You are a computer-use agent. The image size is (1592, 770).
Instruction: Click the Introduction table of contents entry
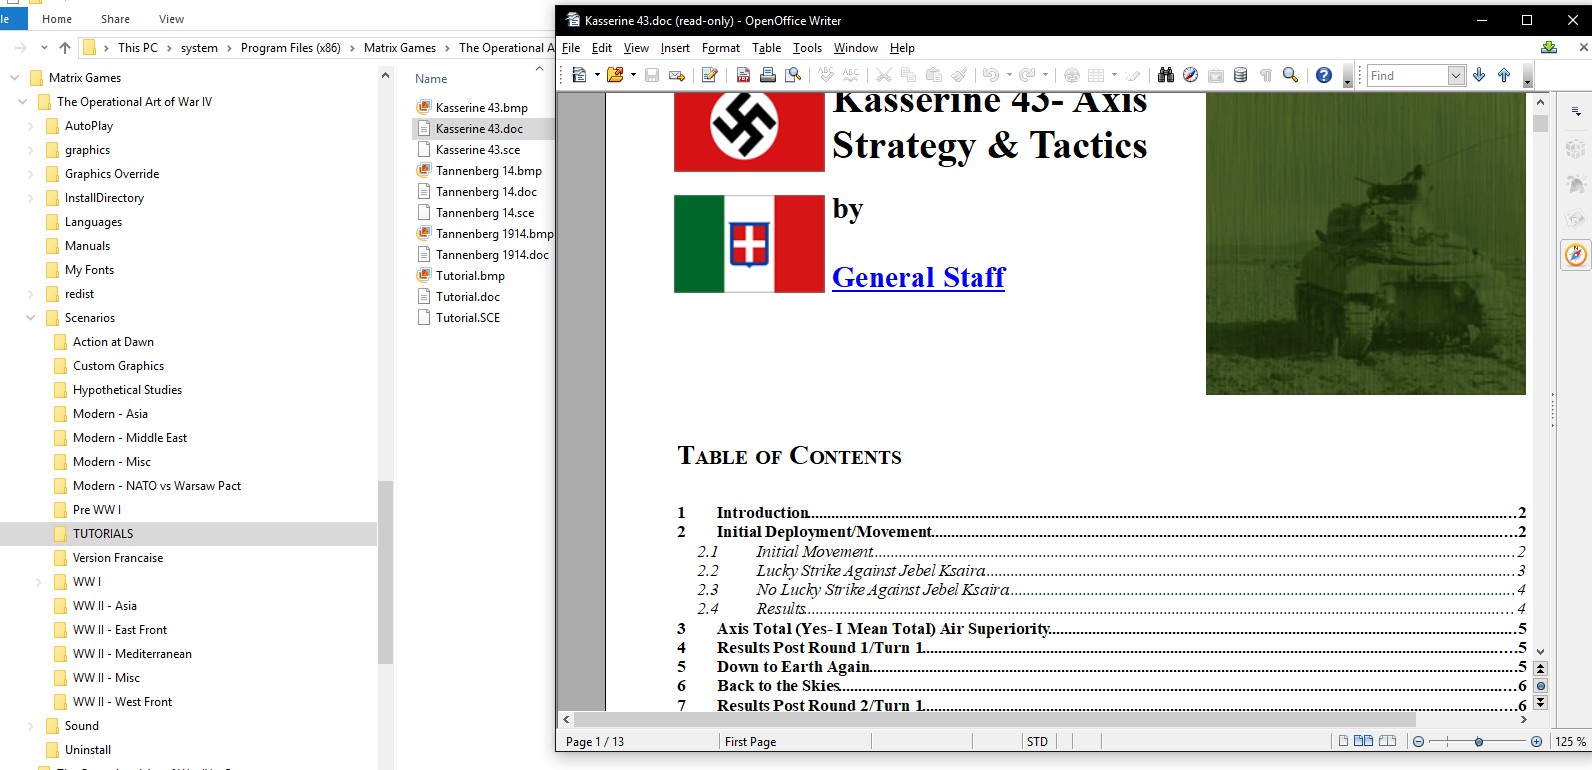click(x=1101, y=513)
